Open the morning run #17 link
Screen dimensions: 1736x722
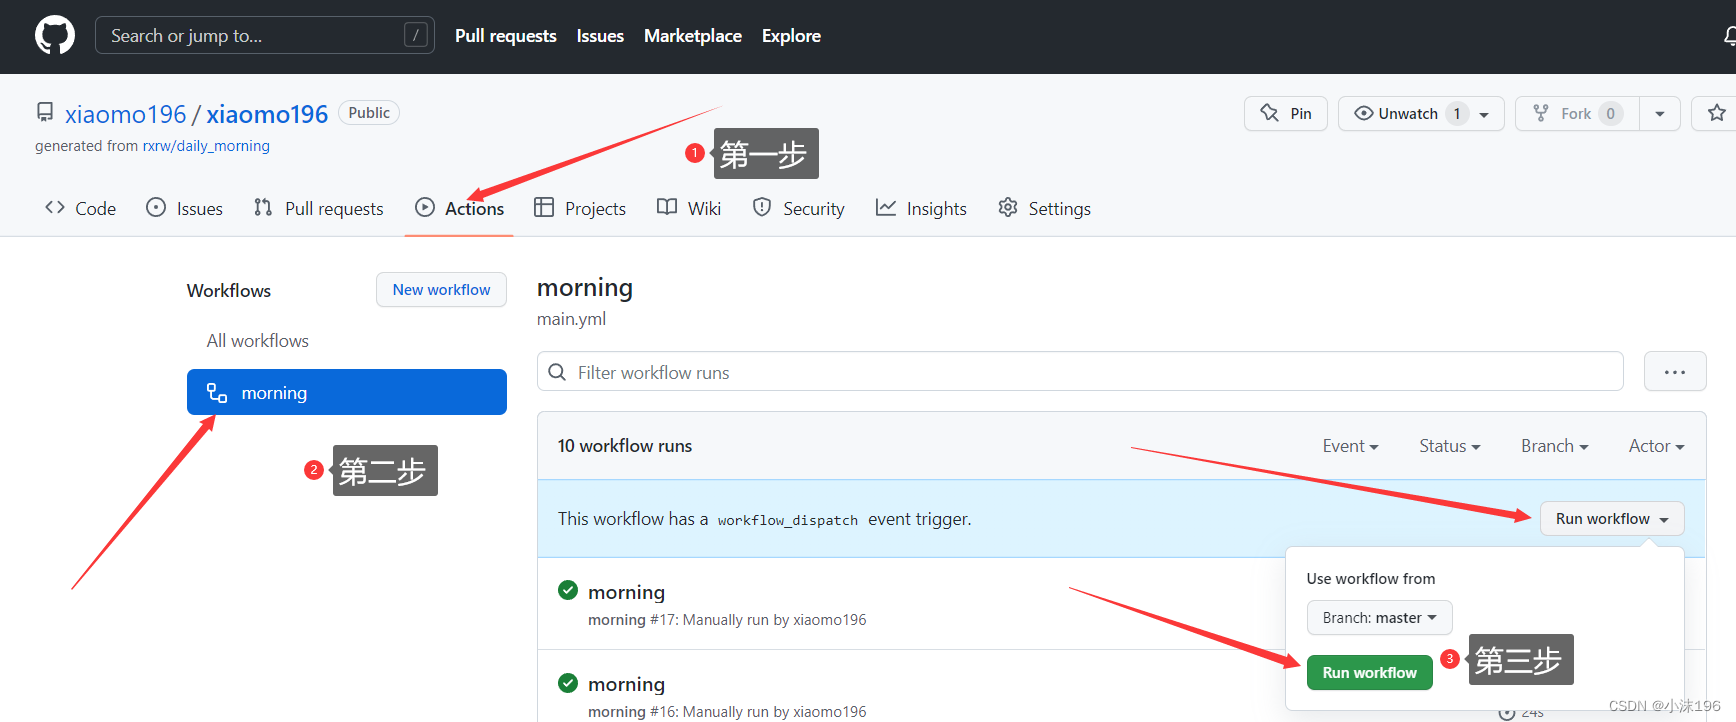tap(627, 592)
